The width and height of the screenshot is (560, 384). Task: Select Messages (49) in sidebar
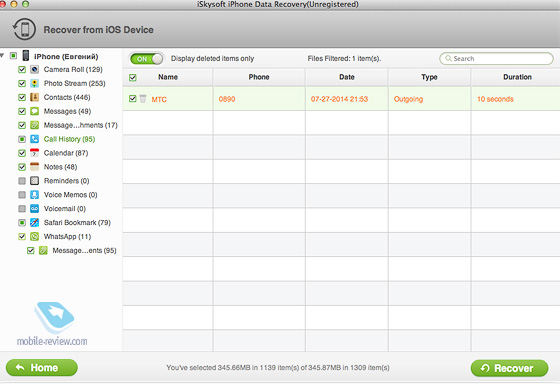(67, 111)
